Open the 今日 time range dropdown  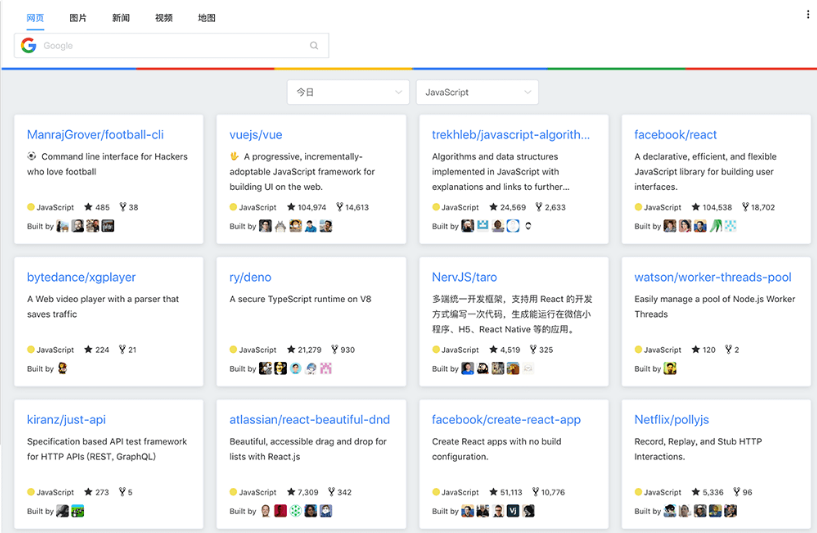(x=348, y=92)
